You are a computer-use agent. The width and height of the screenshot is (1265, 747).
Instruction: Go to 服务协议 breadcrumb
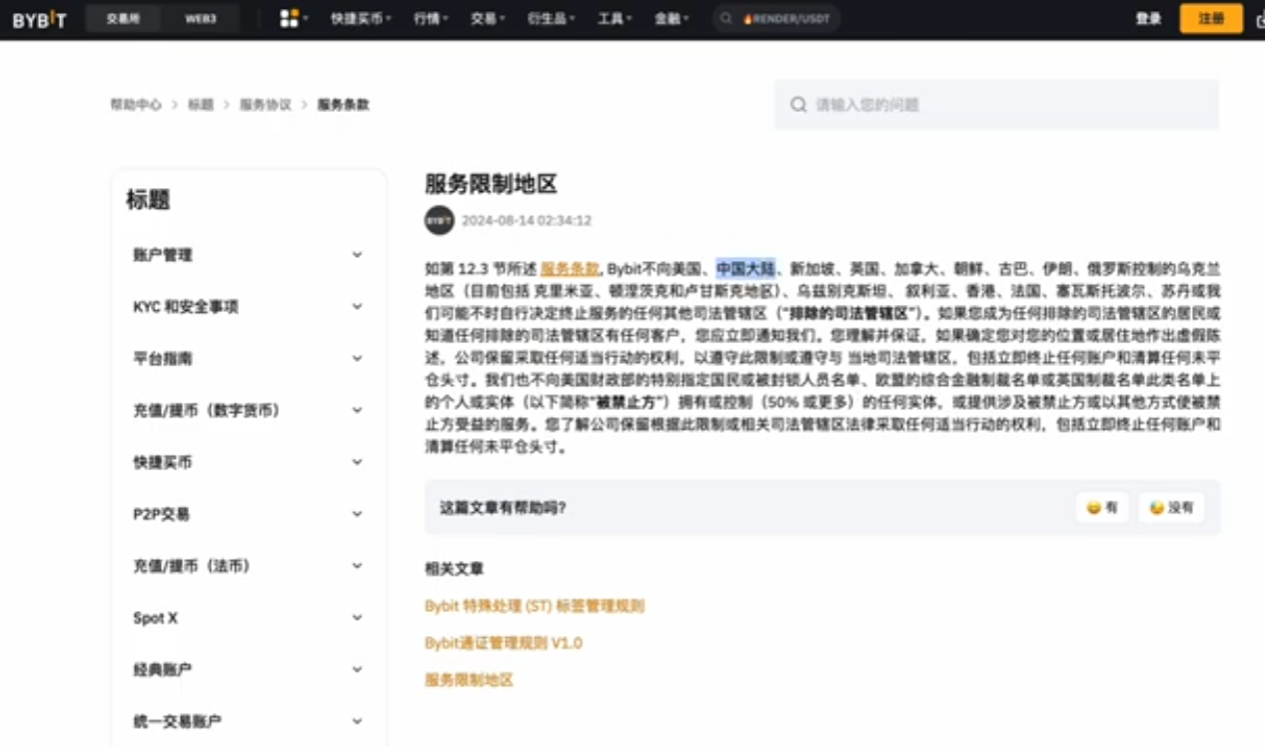pyautogui.click(x=265, y=104)
